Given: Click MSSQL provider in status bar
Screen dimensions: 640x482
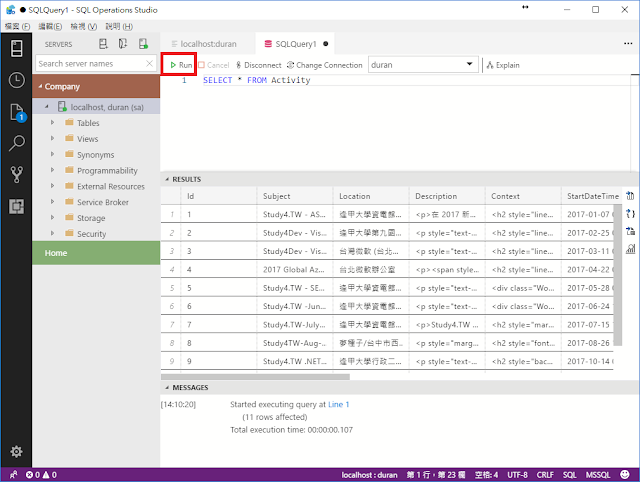Looking at the screenshot, I should point(598,475).
